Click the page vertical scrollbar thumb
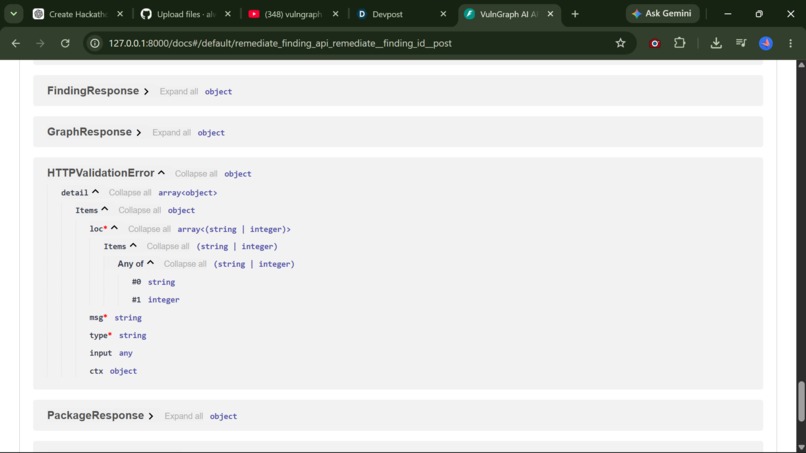Screen dimensions: 806x453 coord(801,402)
